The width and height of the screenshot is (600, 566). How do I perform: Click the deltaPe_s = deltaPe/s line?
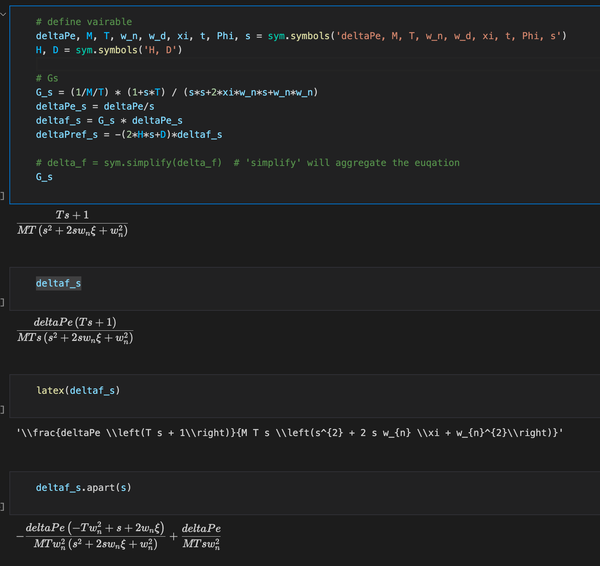pyautogui.click(x=95, y=106)
